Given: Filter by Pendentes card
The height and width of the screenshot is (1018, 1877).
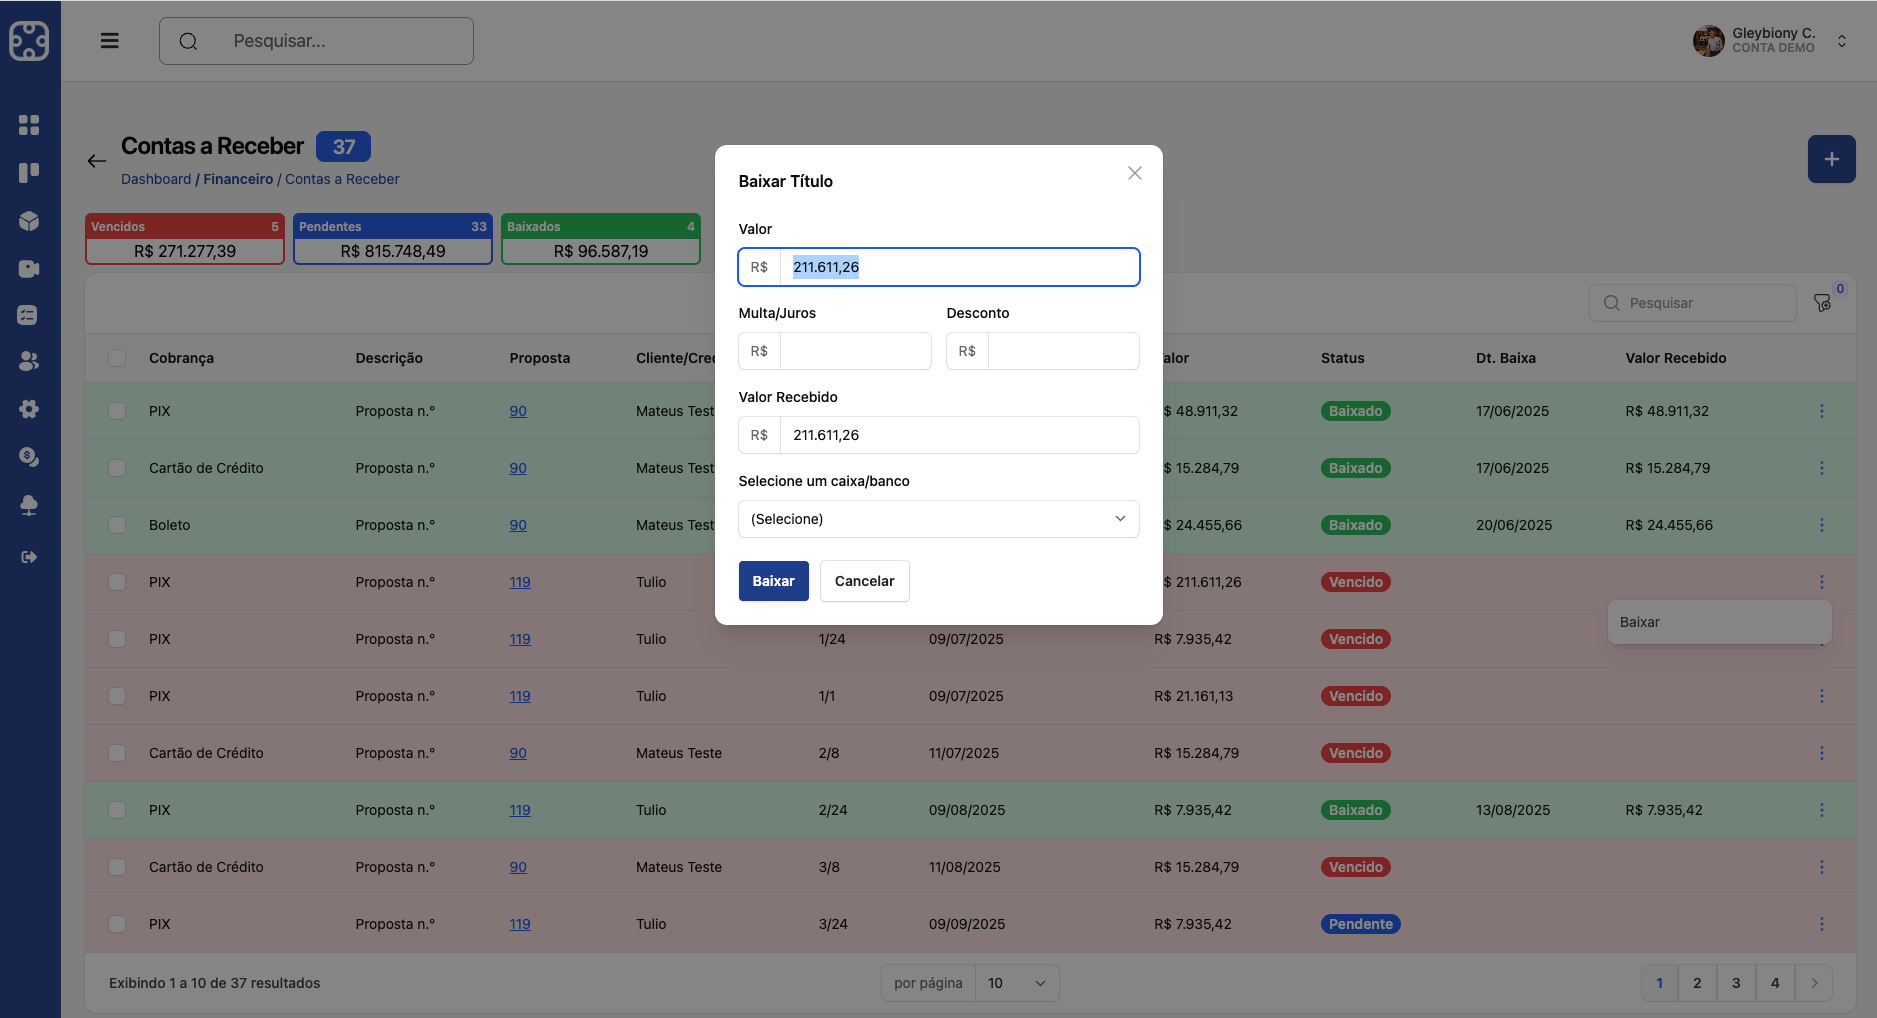Looking at the screenshot, I should click(393, 239).
